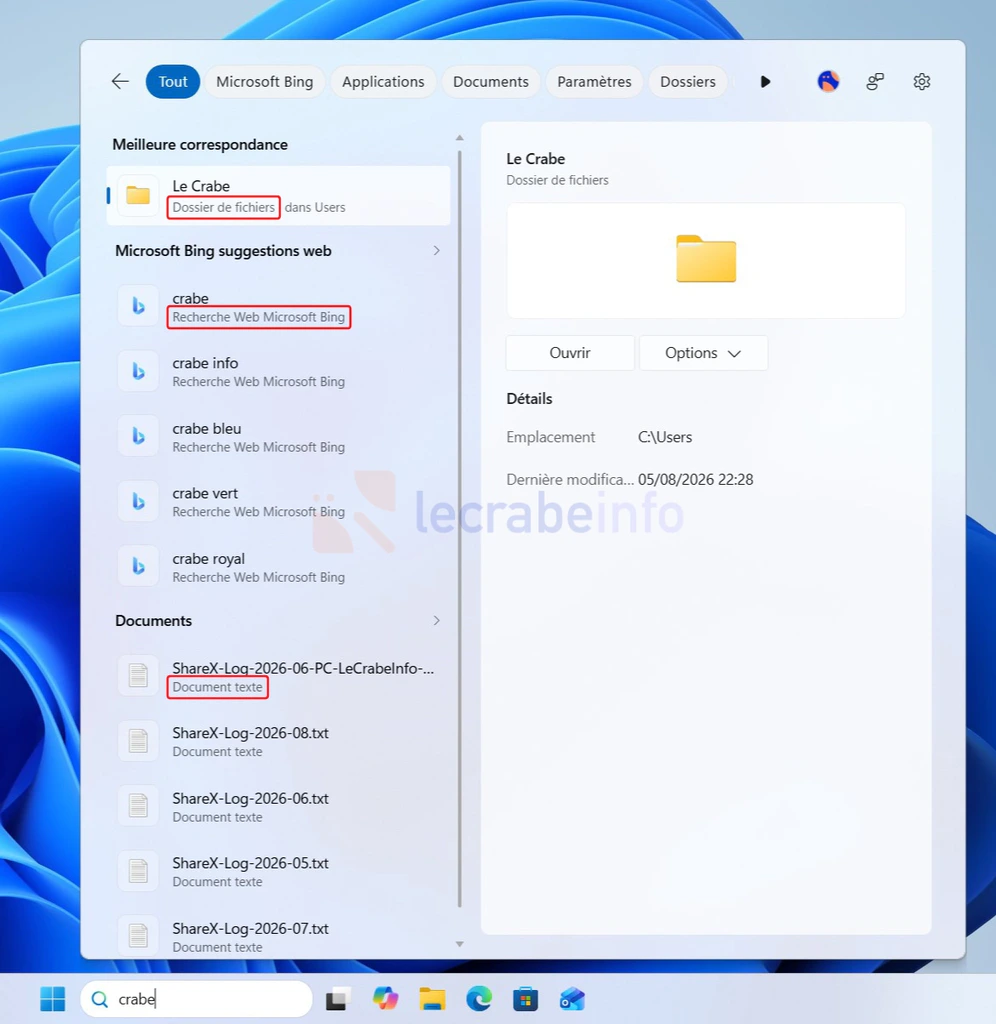Open ShareX-Log-2026-06.txt file name
The width and height of the screenshot is (996, 1024).
(250, 798)
